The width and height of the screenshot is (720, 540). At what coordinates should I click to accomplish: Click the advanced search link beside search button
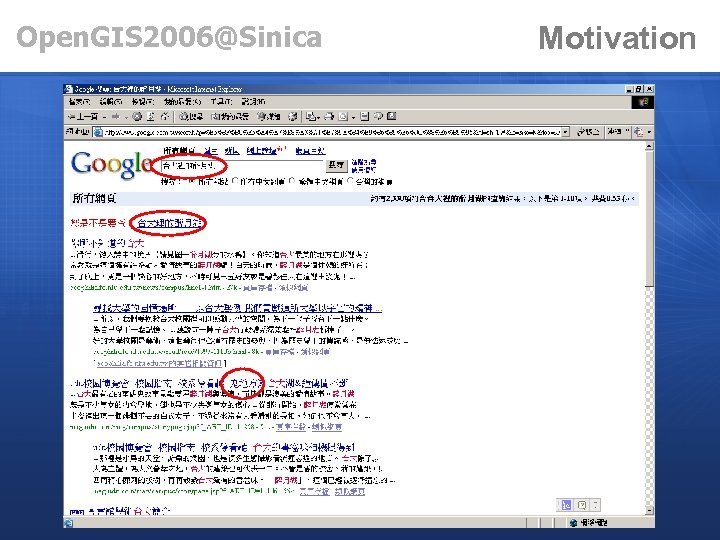pos(364,162)
